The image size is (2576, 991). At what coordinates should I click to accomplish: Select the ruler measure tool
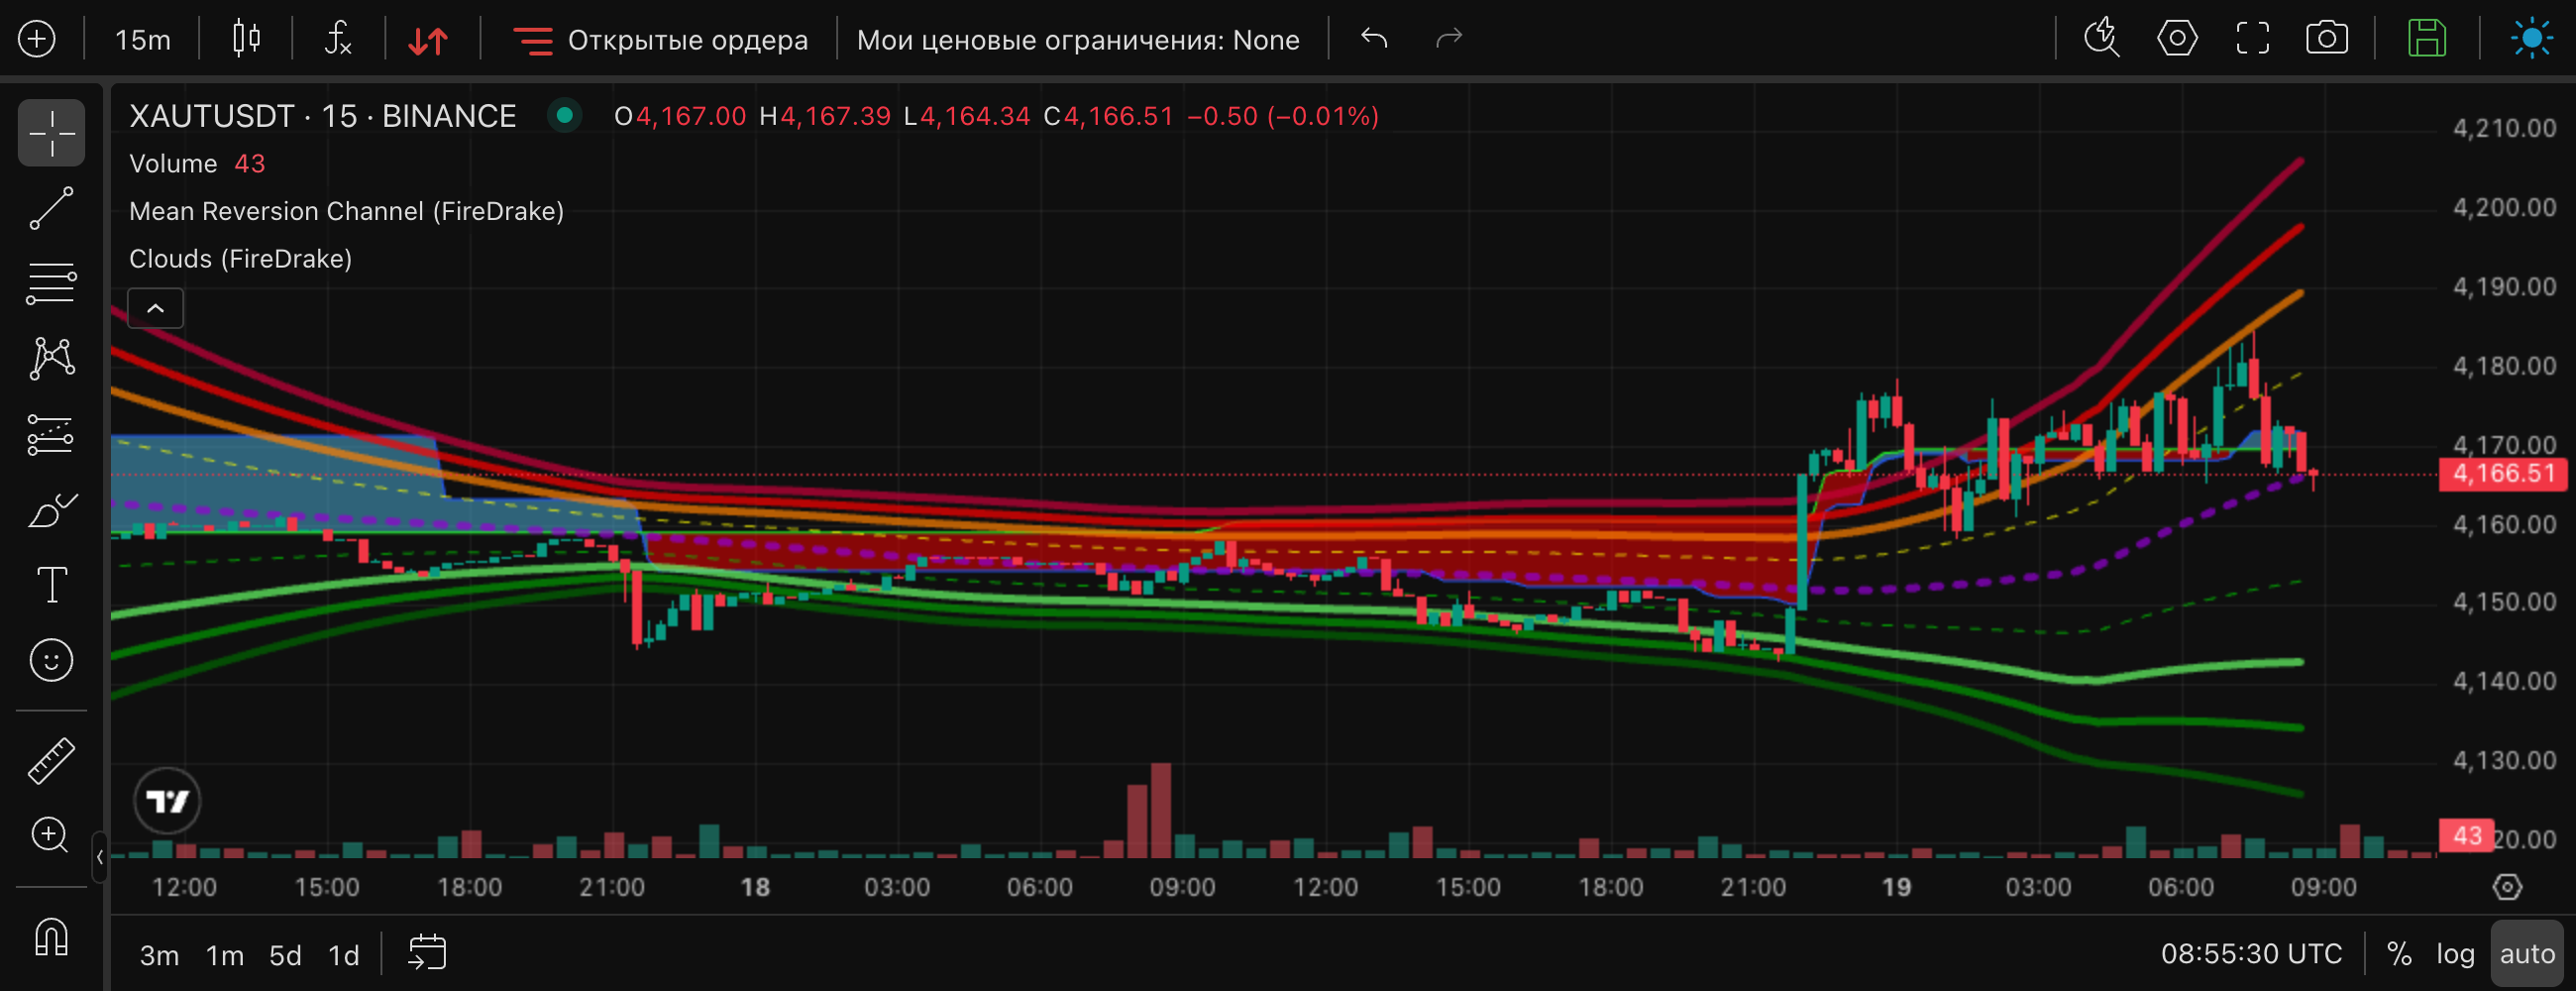click(51, 760)
